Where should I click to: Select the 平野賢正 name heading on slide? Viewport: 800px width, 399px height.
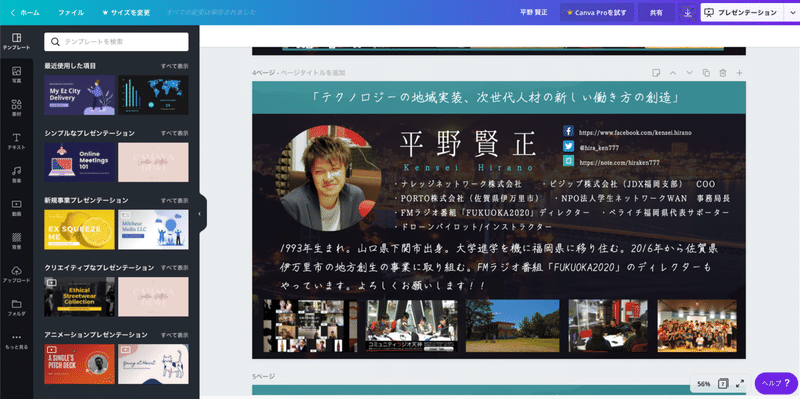[468, 144]
